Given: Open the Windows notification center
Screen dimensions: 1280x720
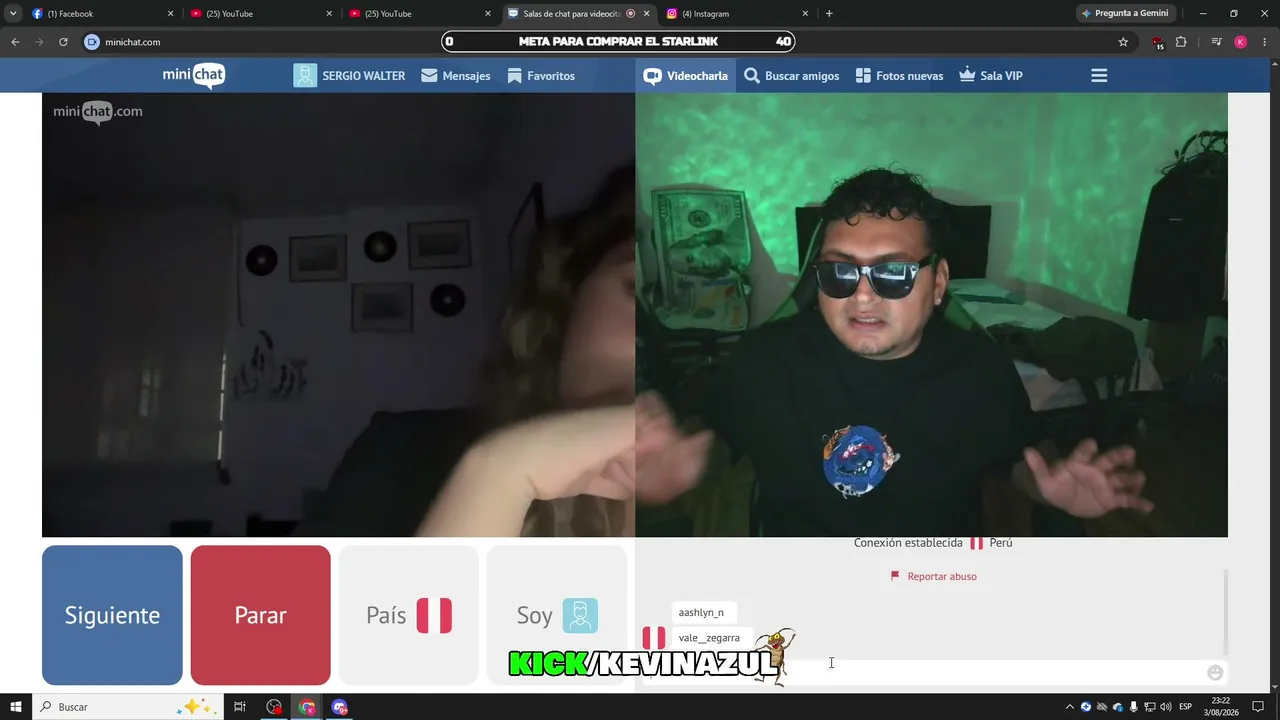Looking at the screenshot, I should tap(1259, 707).
